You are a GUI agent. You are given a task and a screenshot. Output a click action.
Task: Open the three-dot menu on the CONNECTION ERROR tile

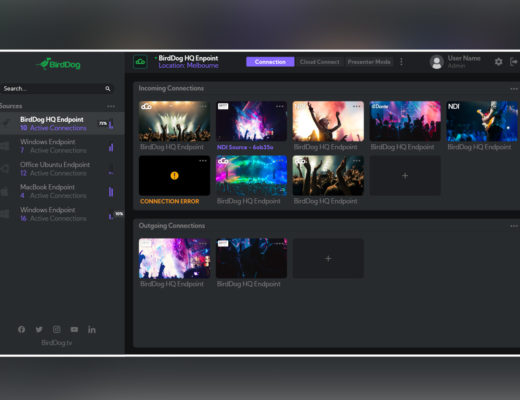203,161
